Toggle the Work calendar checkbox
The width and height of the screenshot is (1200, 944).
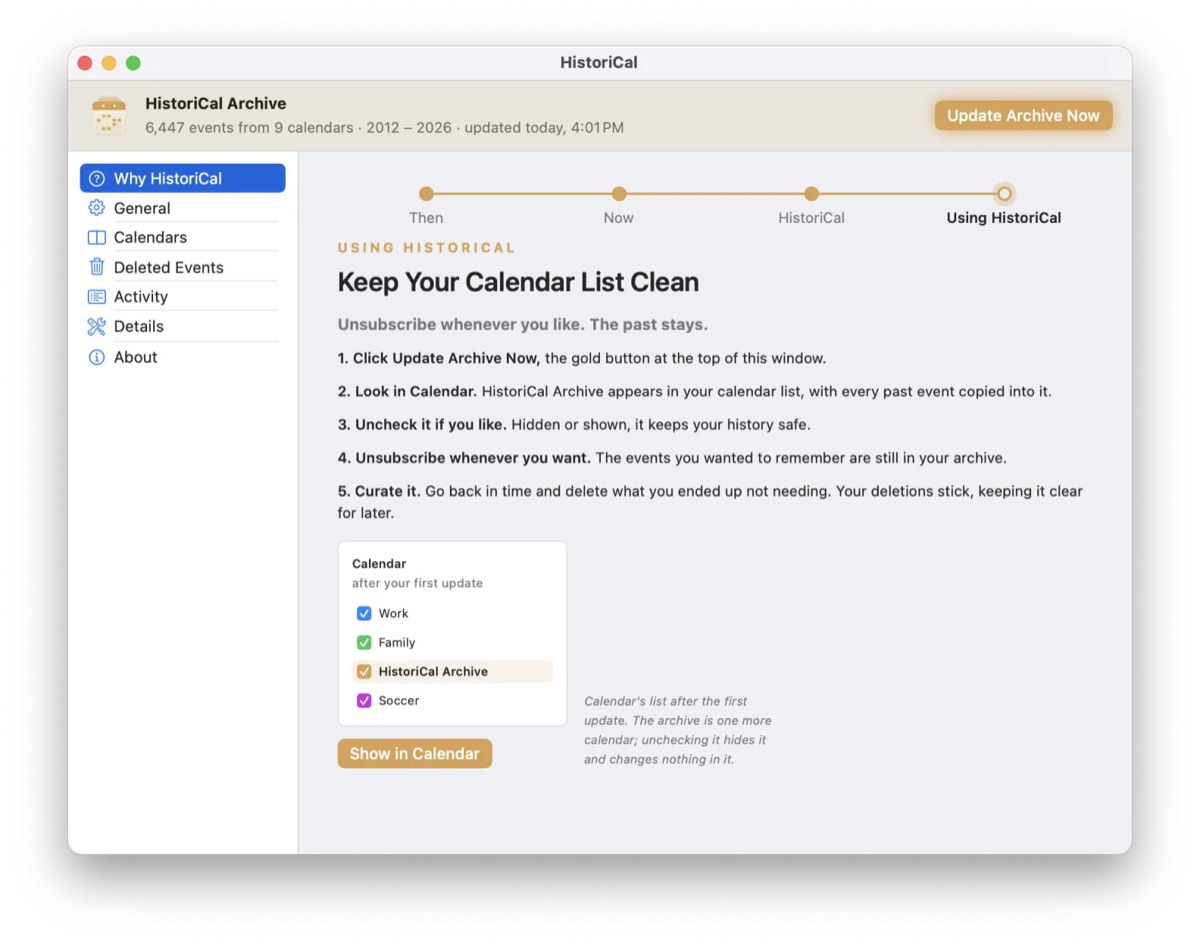click(364, 614)
